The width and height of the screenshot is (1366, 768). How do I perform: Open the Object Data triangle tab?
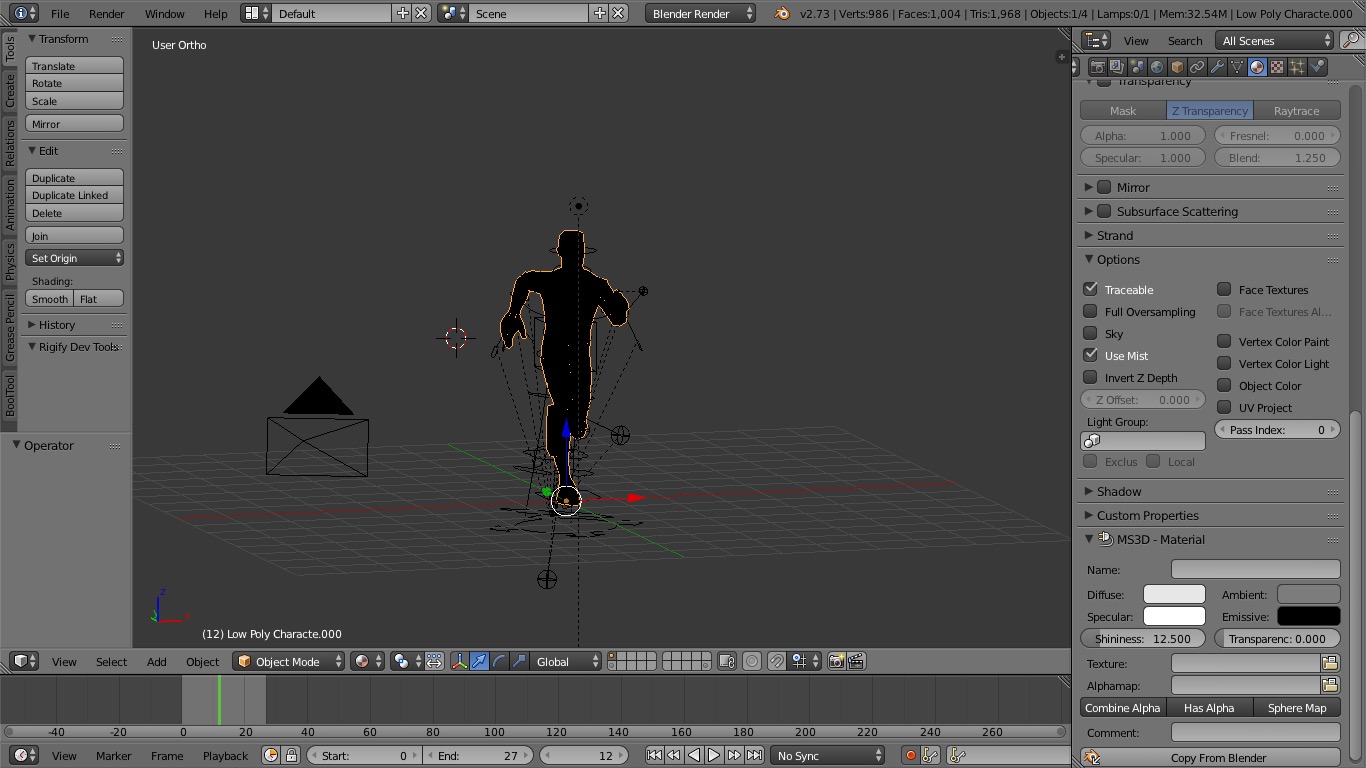point(1237,67)
